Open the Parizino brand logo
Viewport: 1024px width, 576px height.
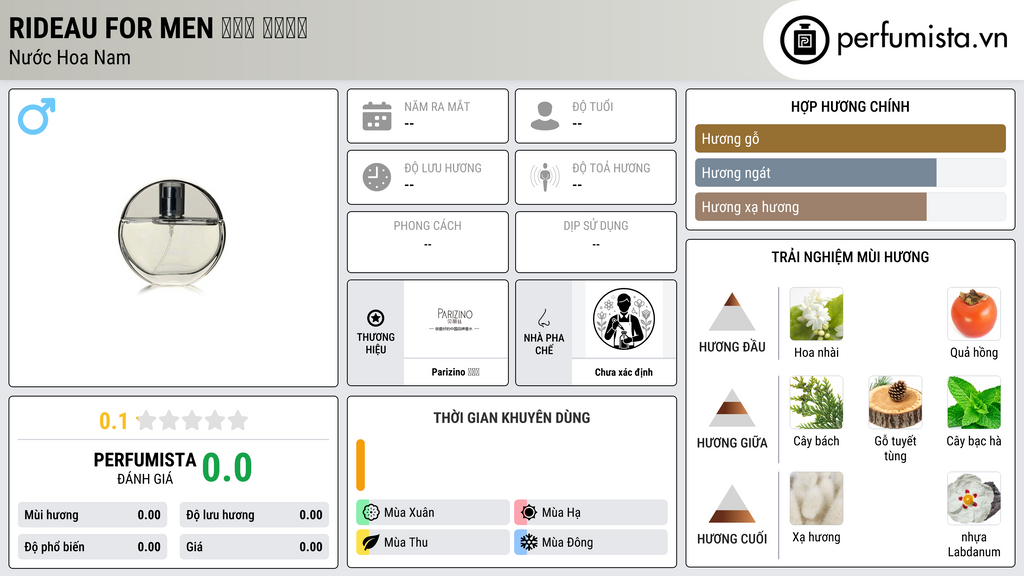point(455,319)
